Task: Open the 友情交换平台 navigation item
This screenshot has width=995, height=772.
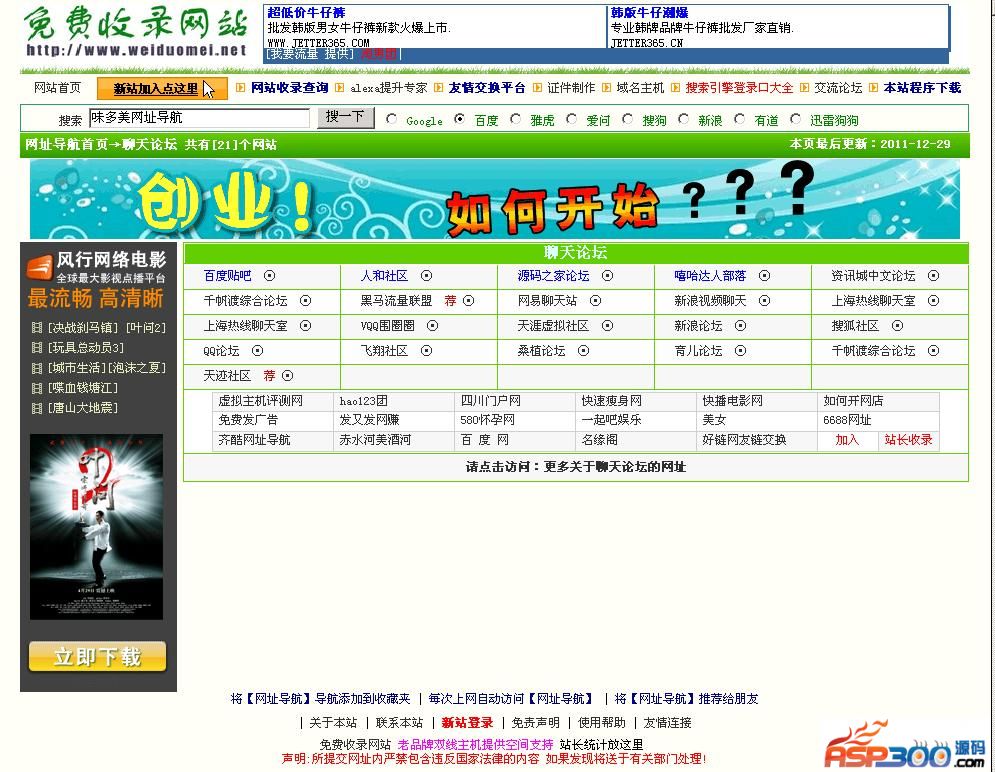Action: [x=487, y=88]
